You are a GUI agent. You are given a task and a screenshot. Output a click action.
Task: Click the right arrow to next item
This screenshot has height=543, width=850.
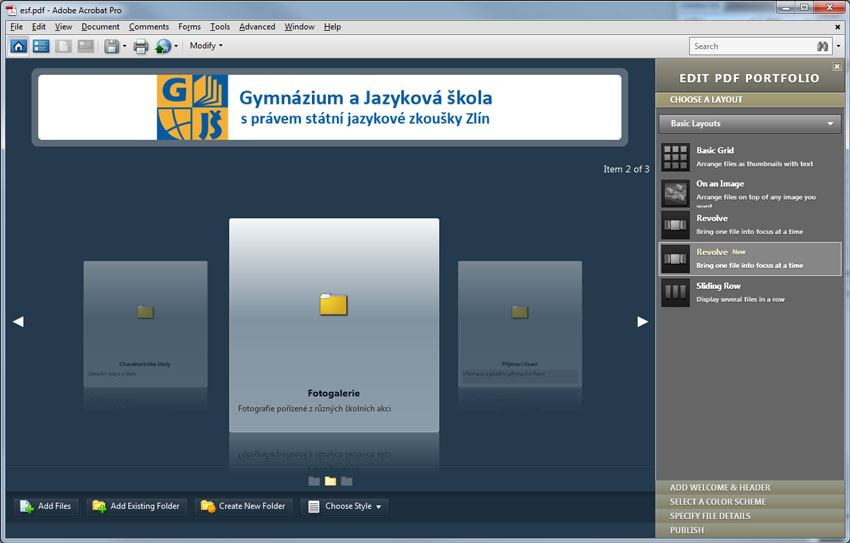[642, 321]
